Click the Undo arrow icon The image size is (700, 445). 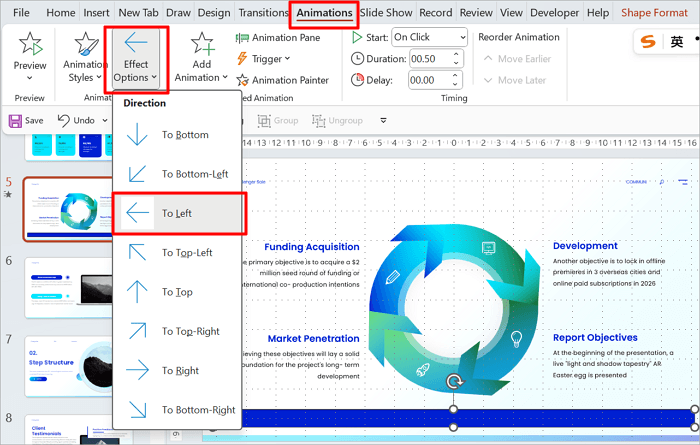click(62, 120)
